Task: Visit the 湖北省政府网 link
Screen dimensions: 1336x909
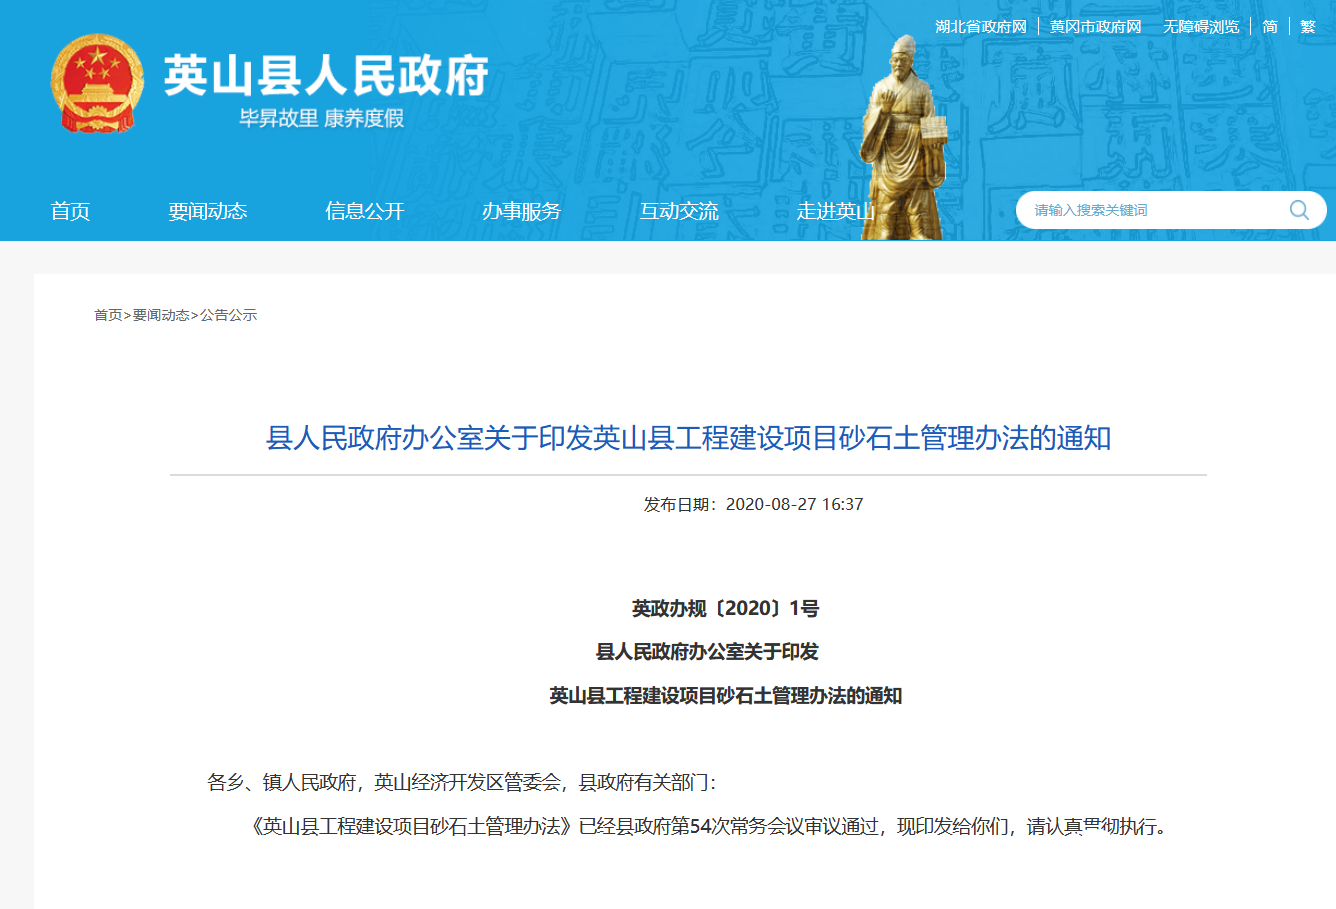Action: pyautogui.click(x=981, y=27)
